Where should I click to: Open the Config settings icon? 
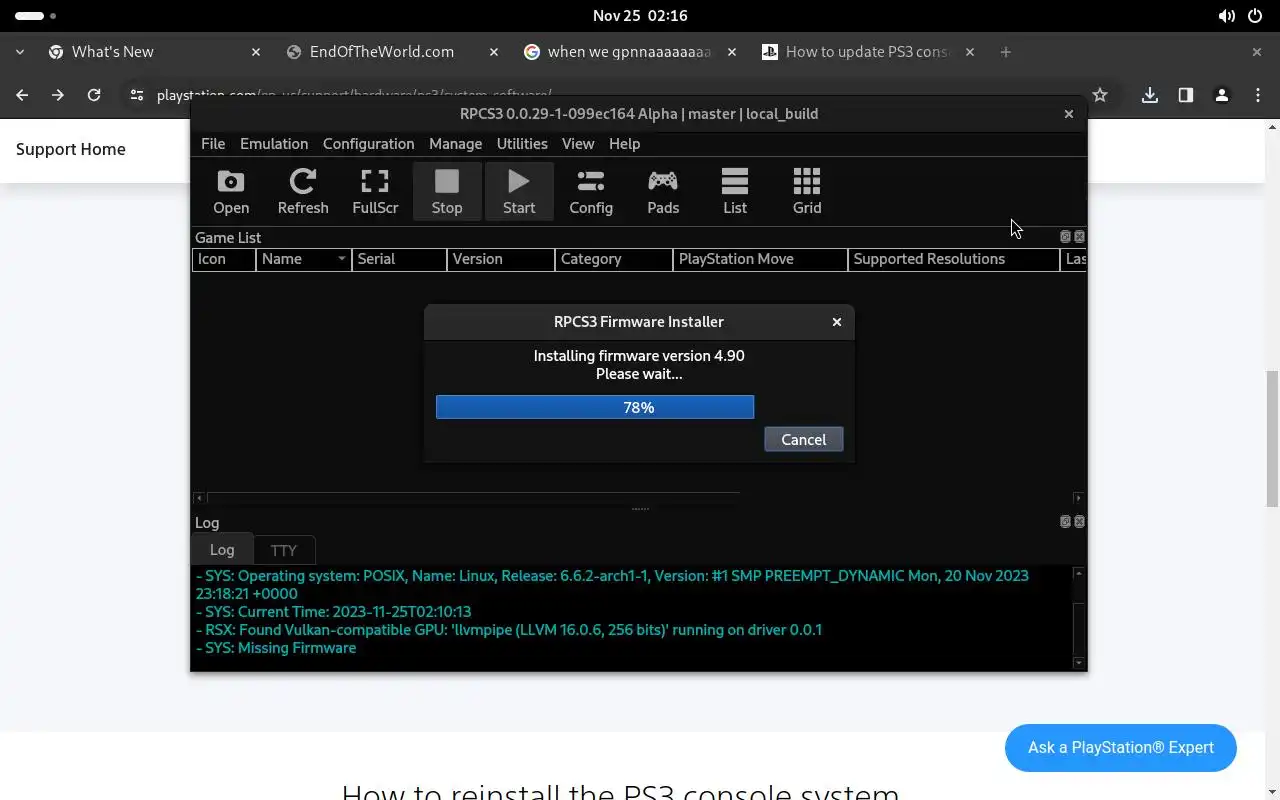coord(591,192)
